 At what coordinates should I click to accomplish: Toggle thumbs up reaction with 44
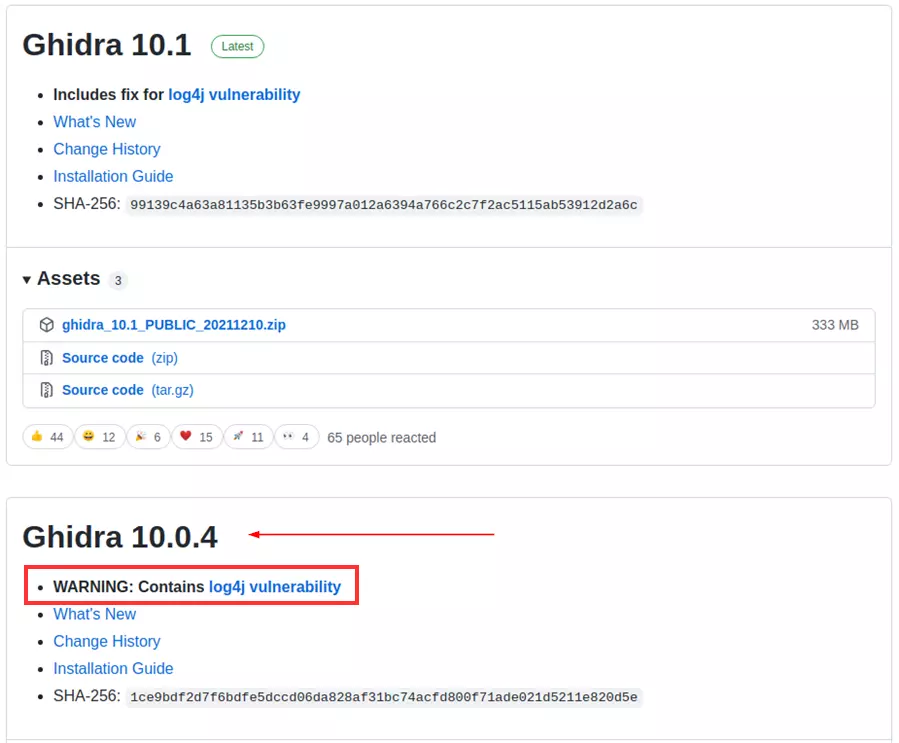pyautogui.click(x=48, y=437)
